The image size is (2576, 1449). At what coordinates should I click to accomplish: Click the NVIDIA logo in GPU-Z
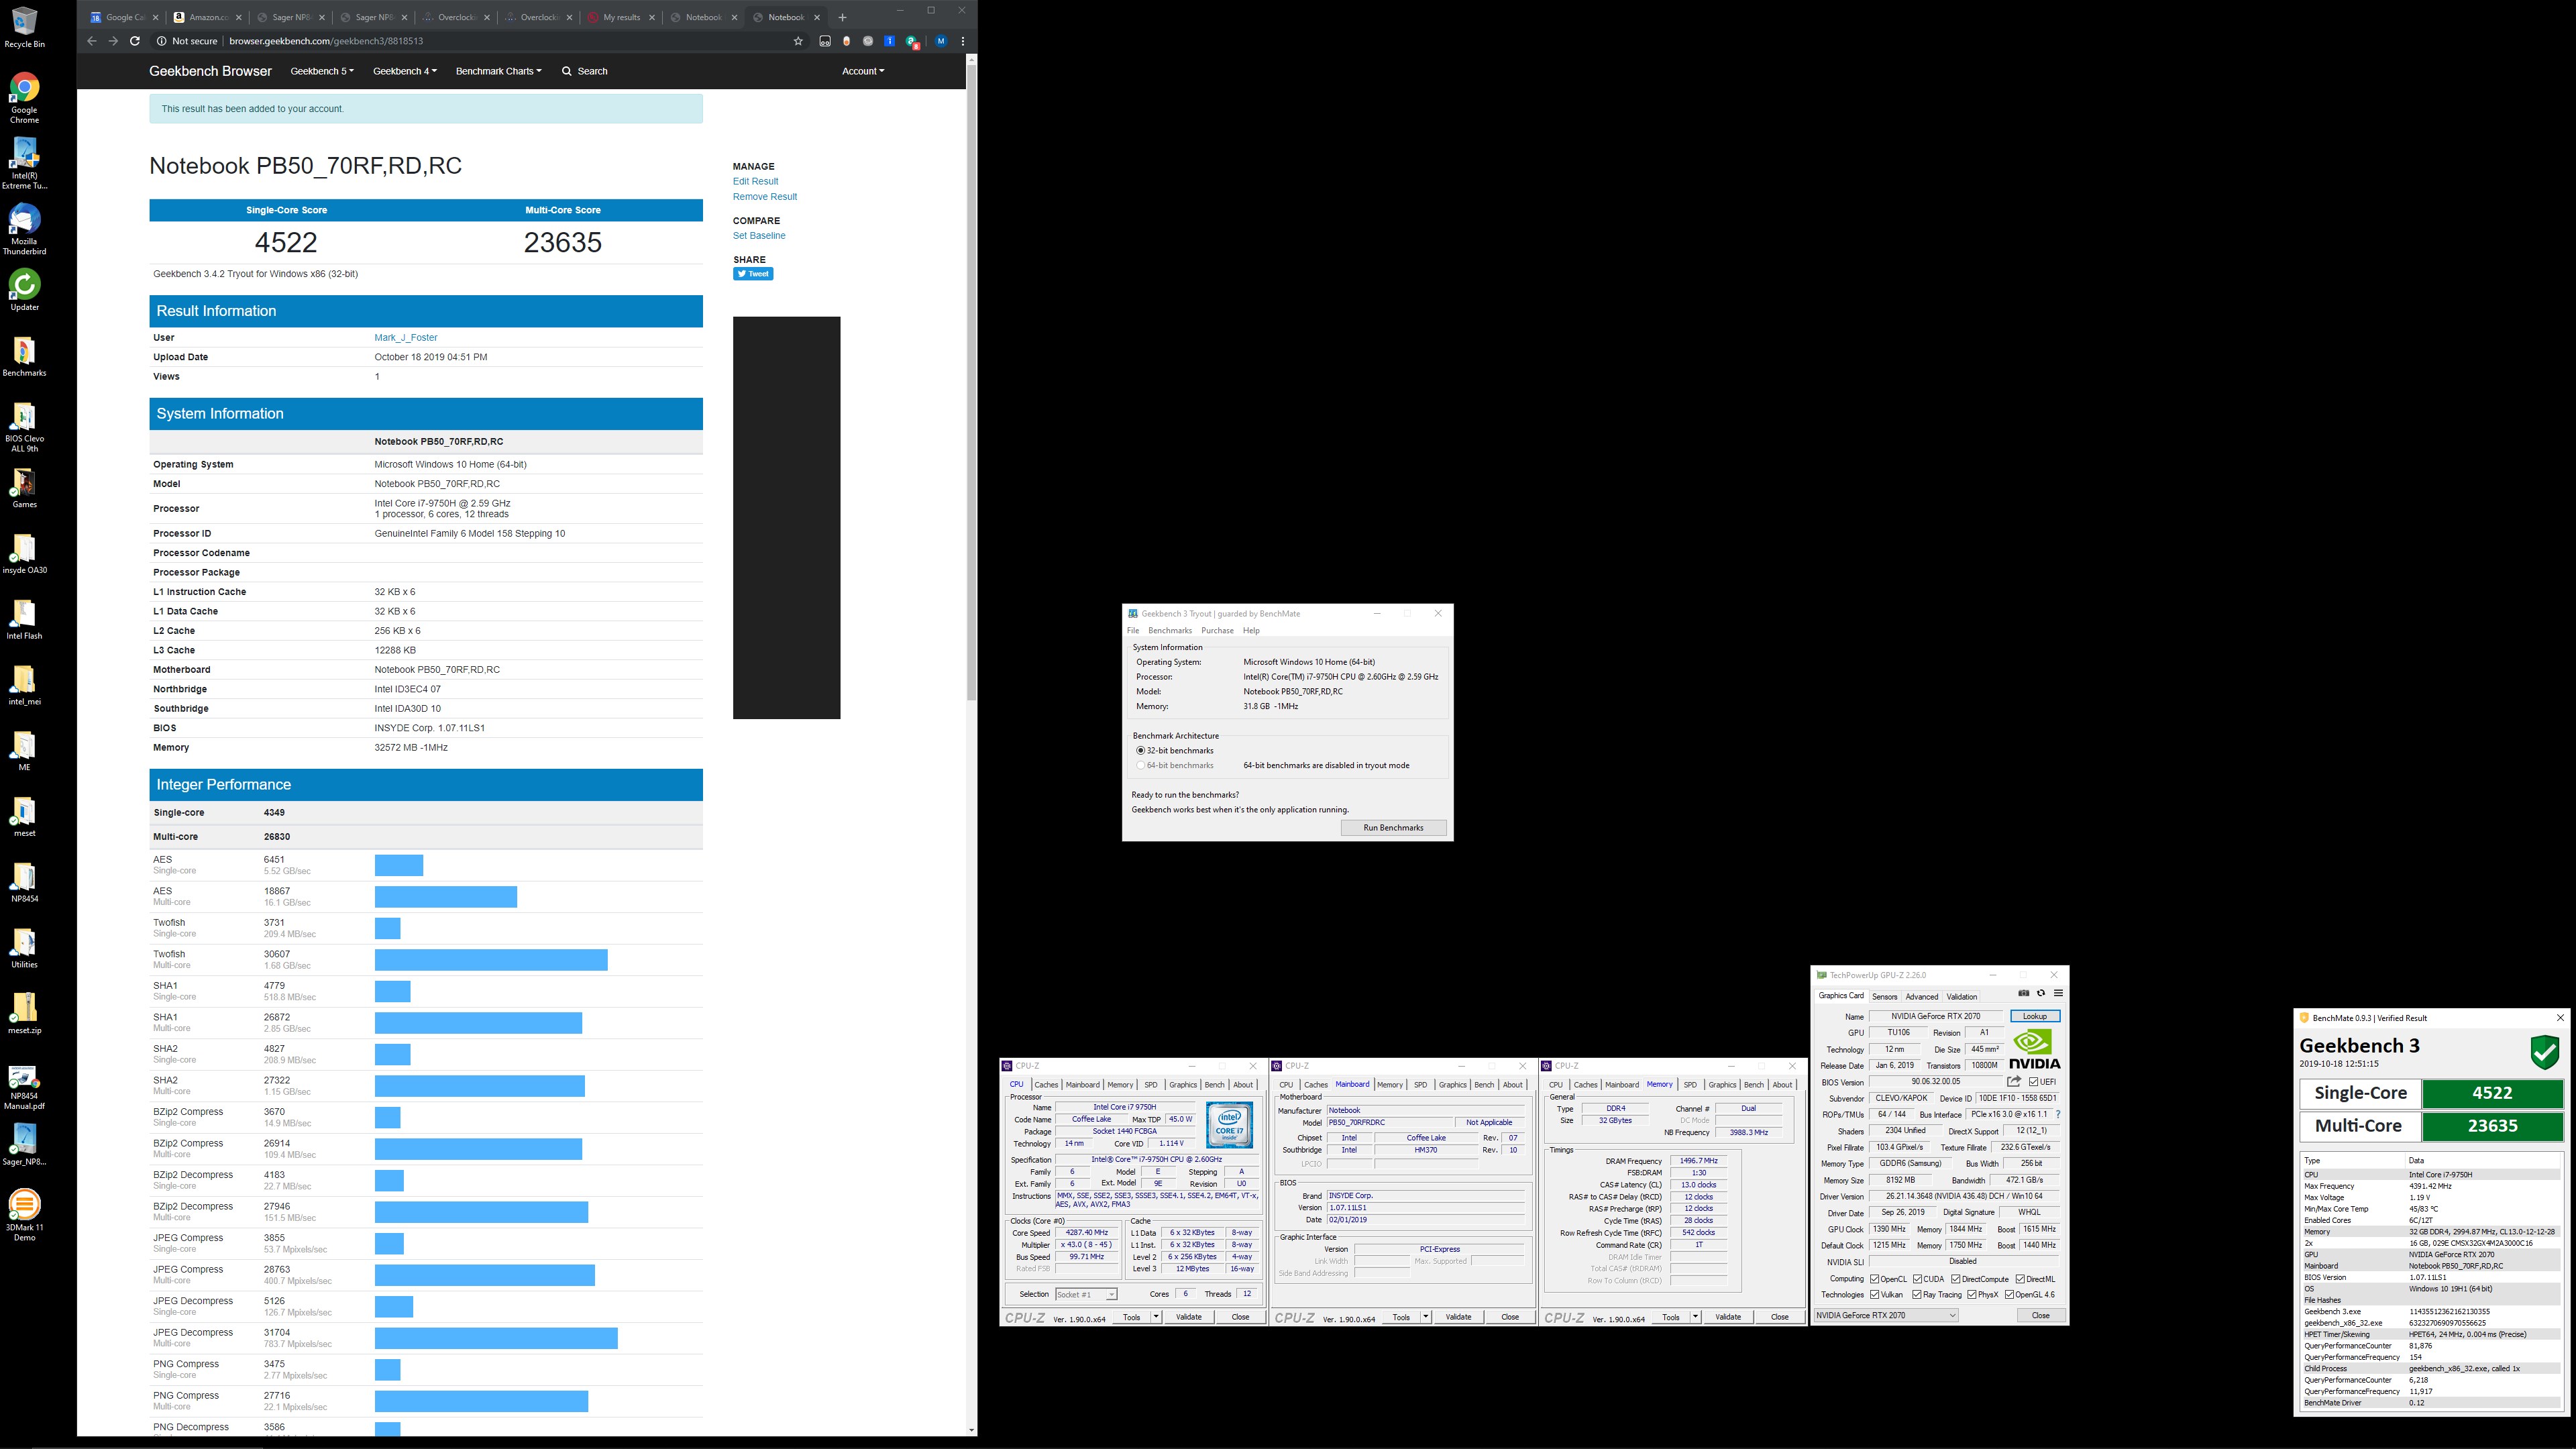tap(2035, 1049)
